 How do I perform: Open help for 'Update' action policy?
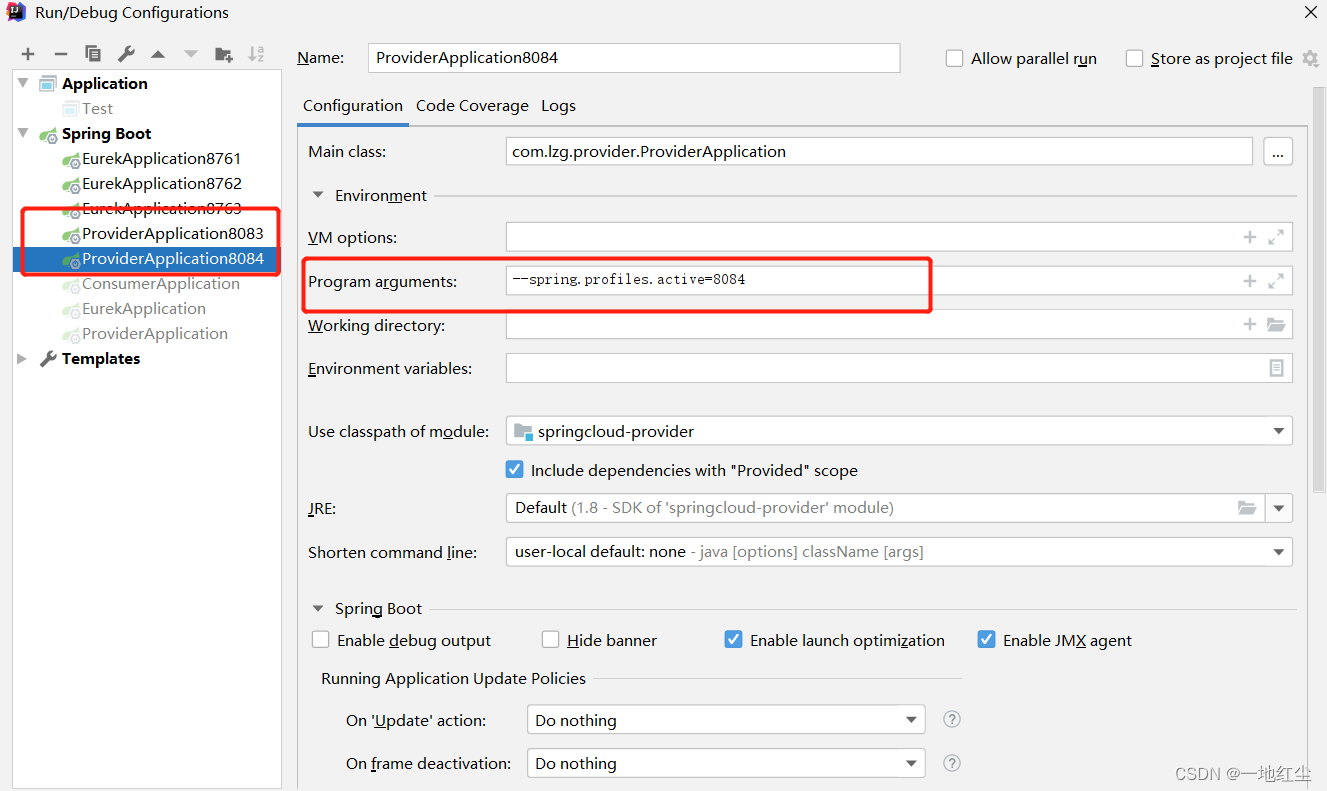[952, 720]
